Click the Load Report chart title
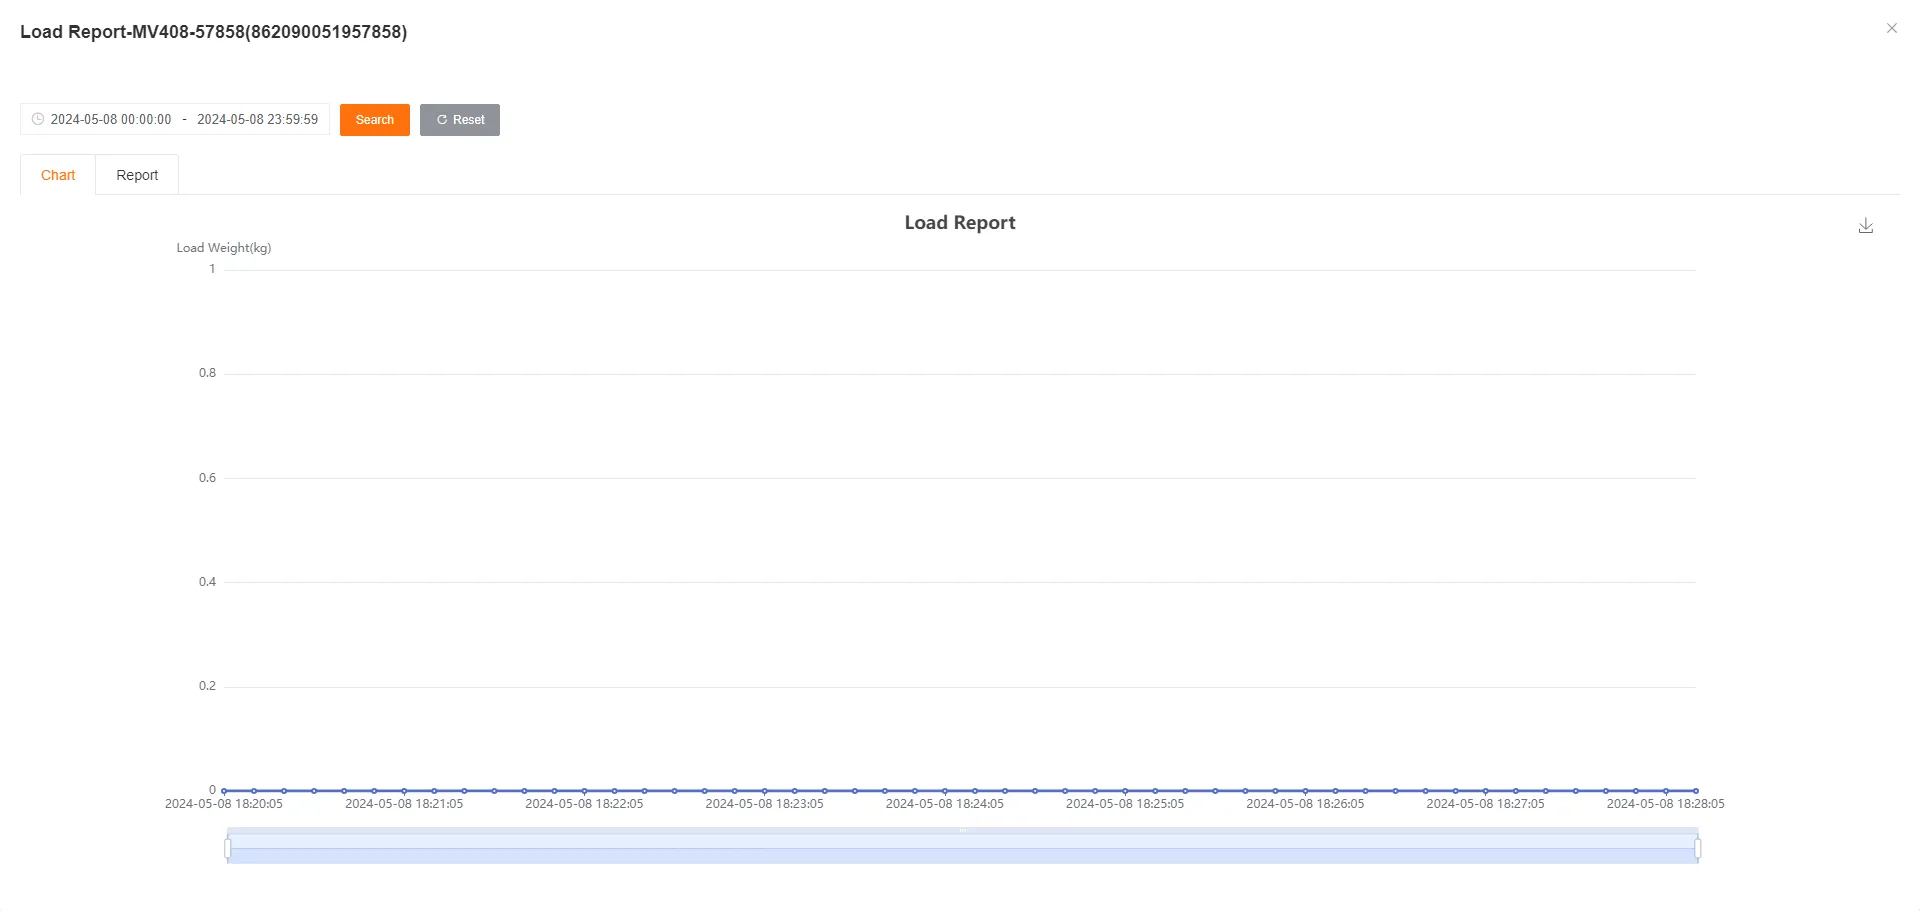Viewport: 1920px width, 911px height. point(959,222)
